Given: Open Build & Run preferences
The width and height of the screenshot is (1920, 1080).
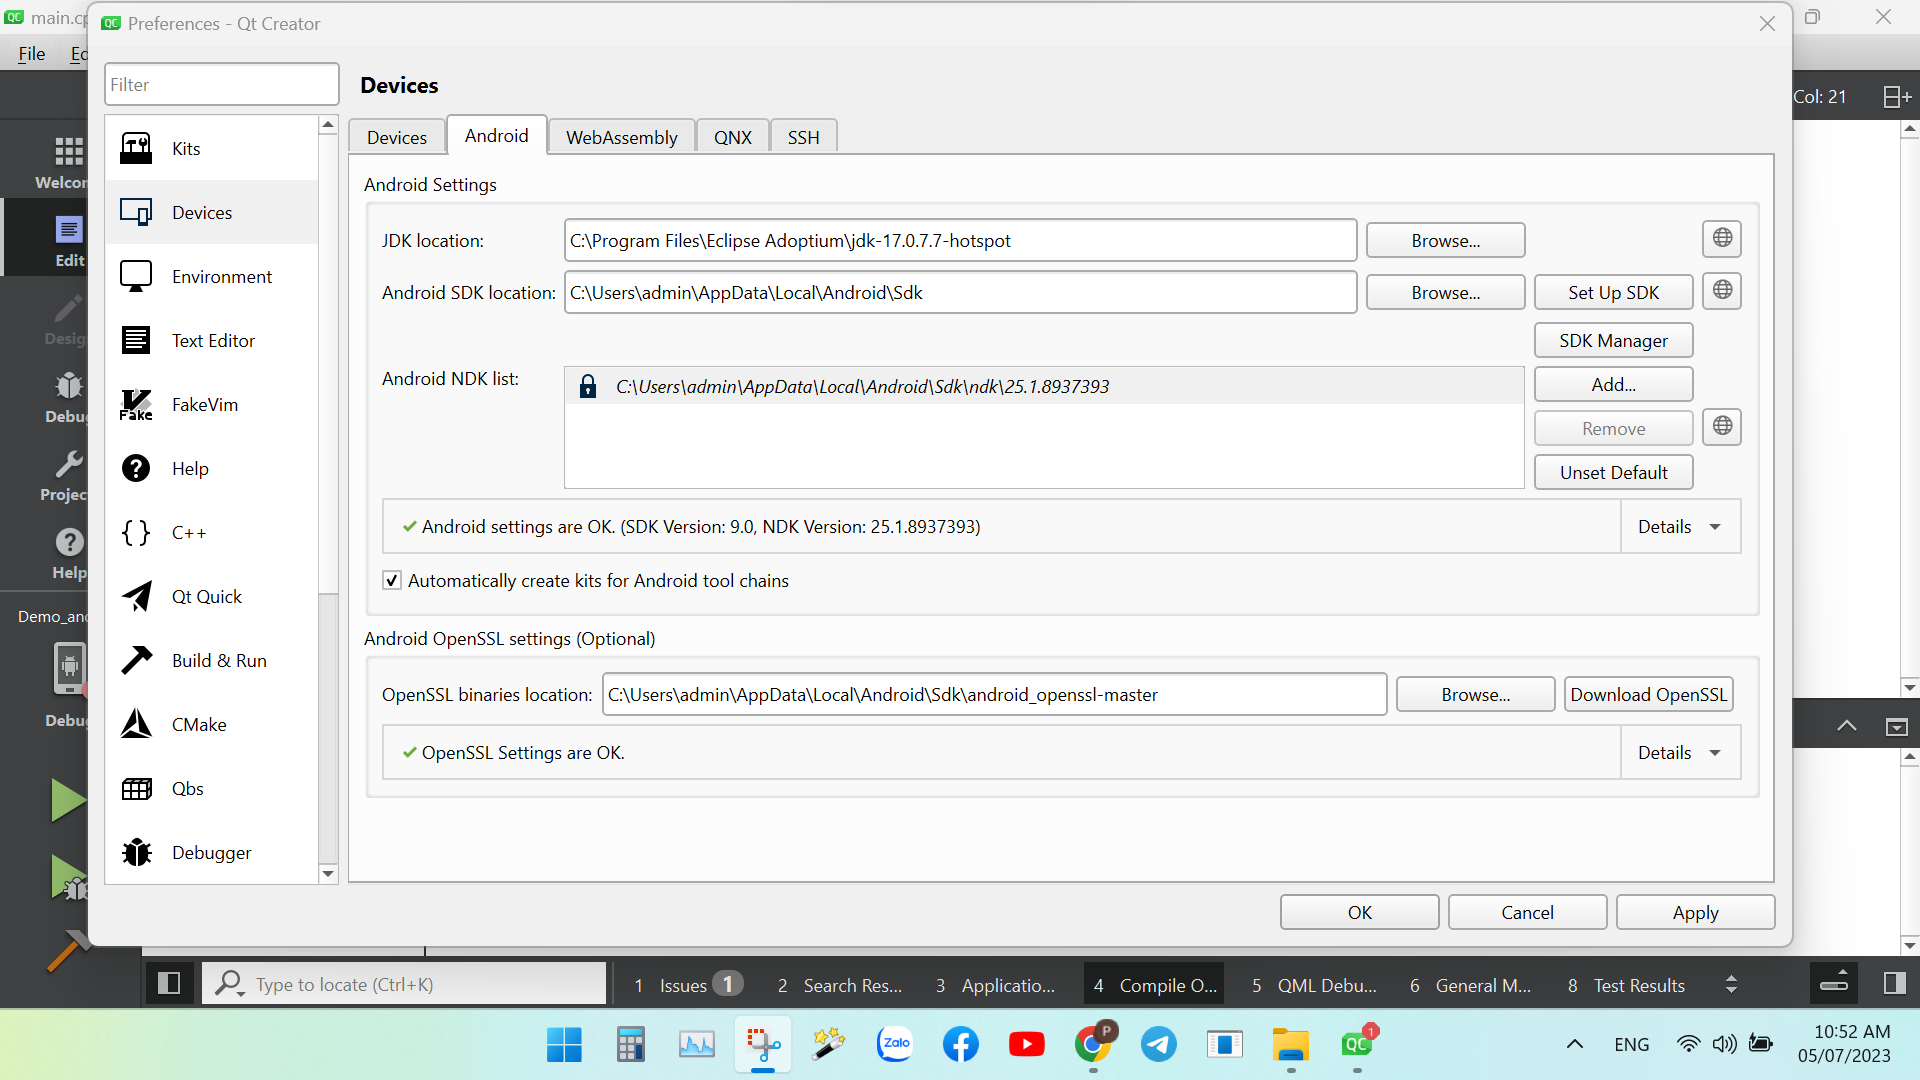Looking at the screenshot, I should tap(211, 660).
